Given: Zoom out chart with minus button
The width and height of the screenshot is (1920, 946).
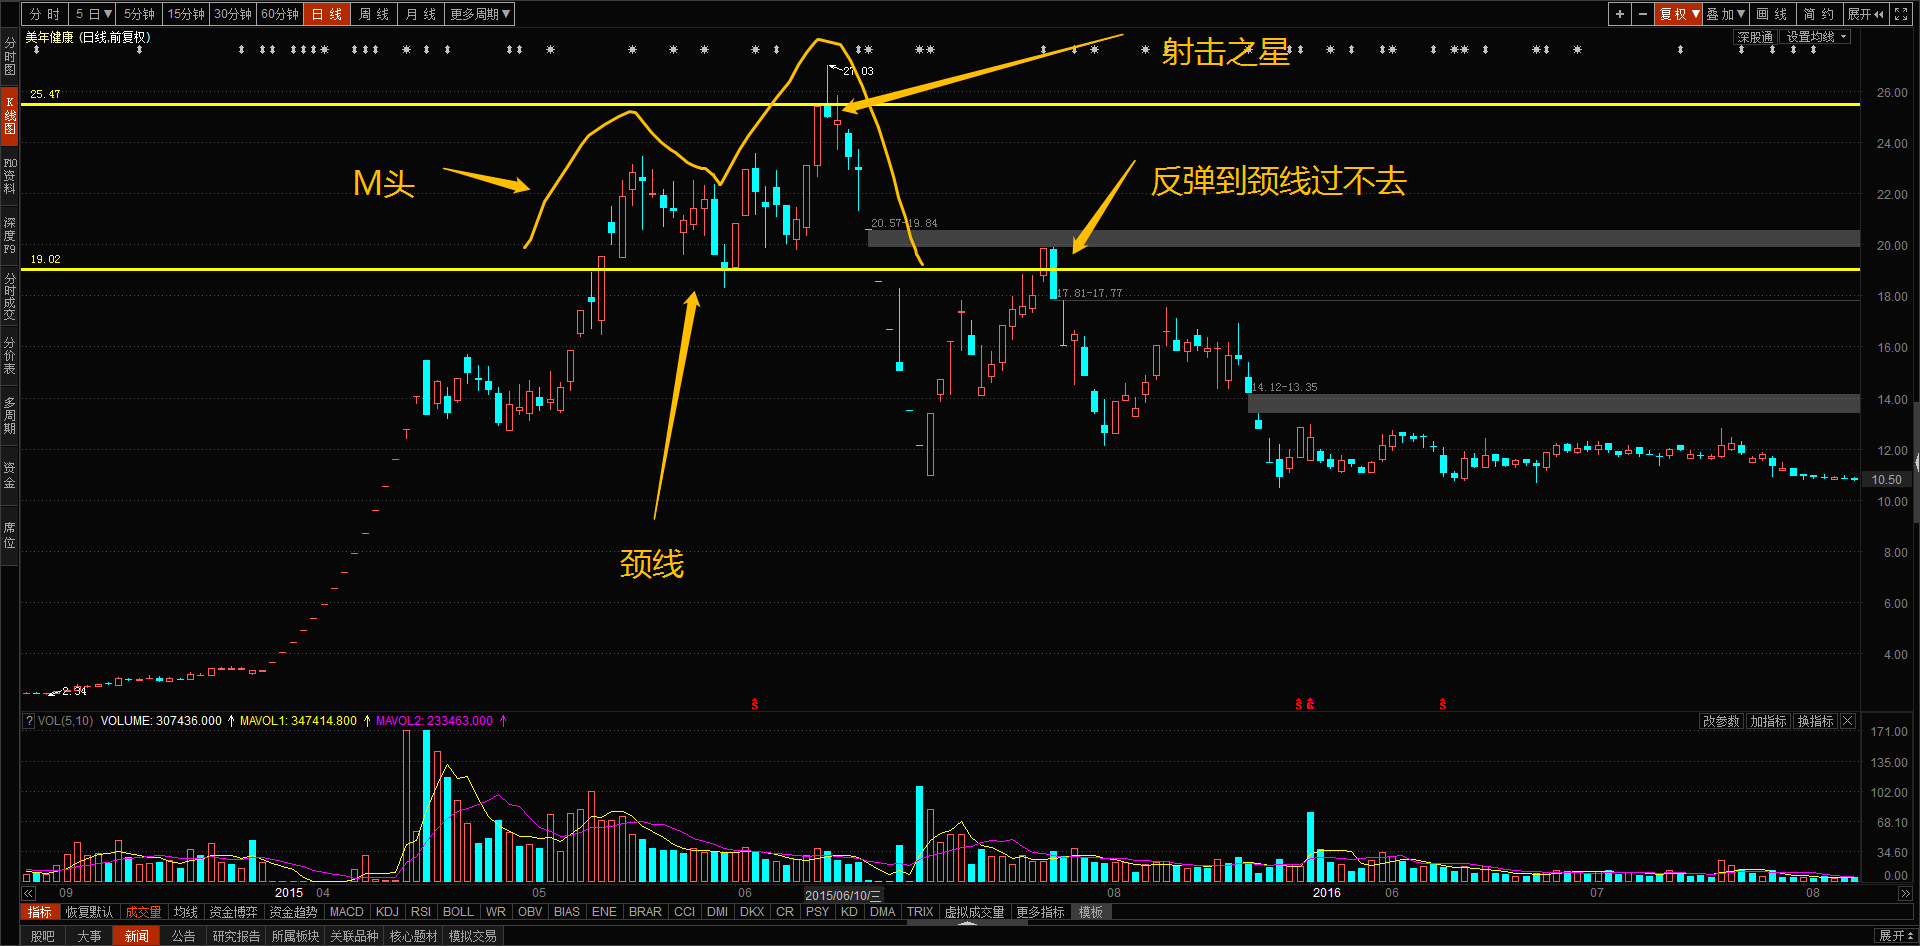Looking at the screenshot, I should [1643, 14].
